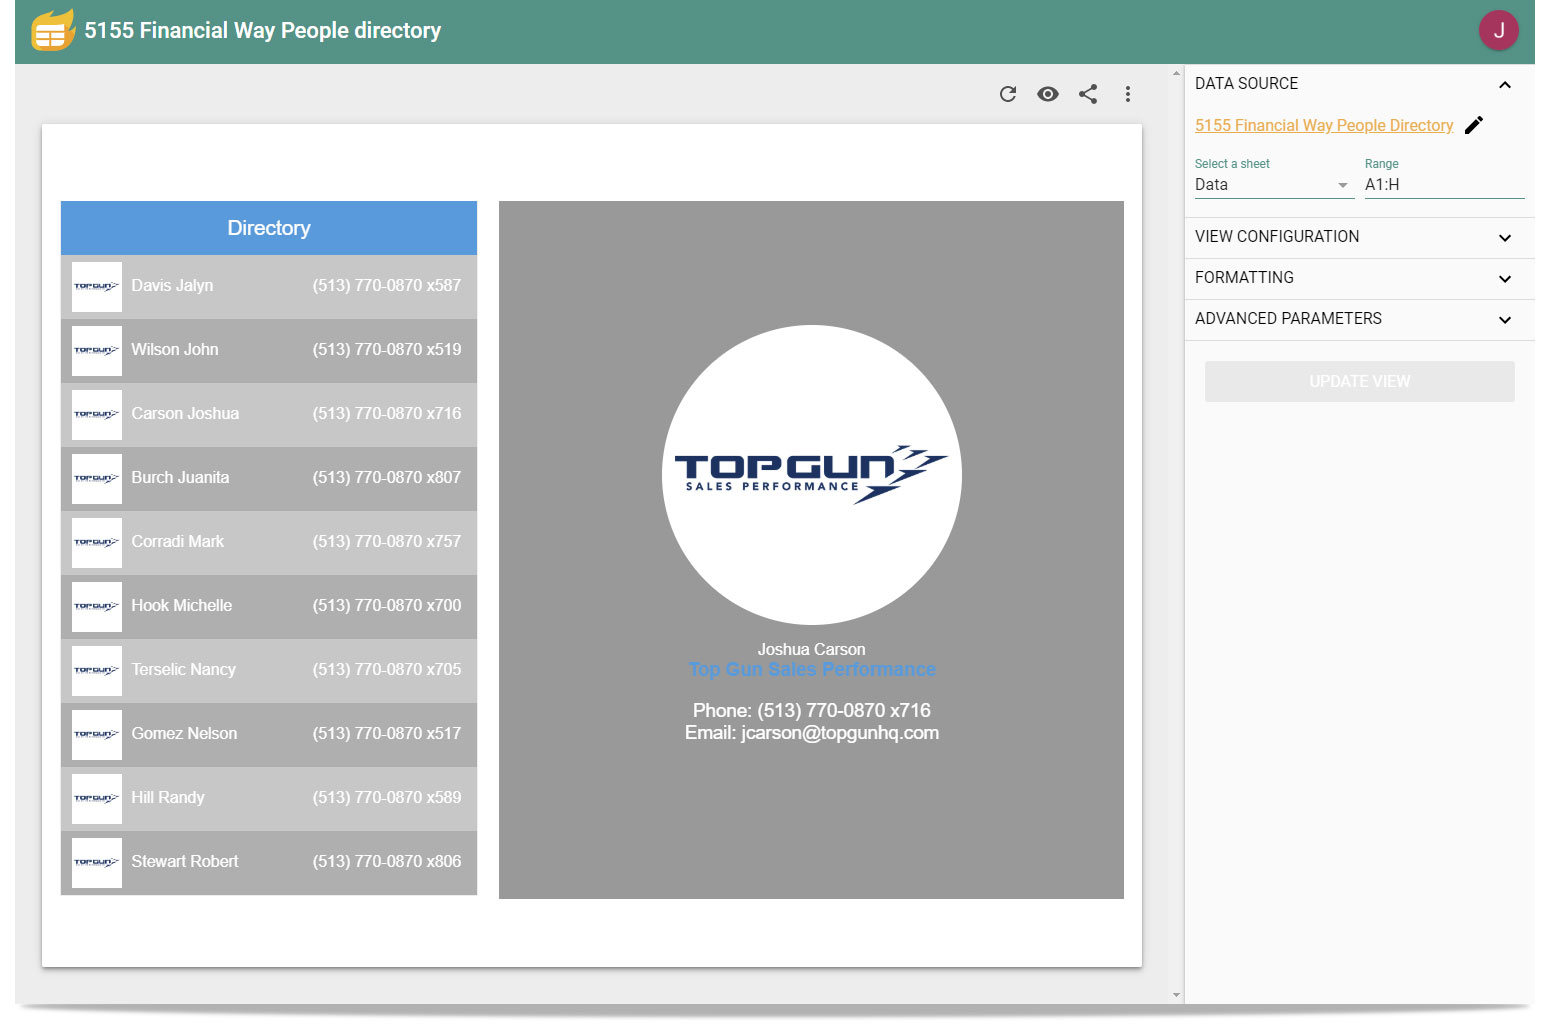This screenshot has height=1030, width=1550.
Task: Select the Terselic Nancy directory row
Action: pos(269,671)
